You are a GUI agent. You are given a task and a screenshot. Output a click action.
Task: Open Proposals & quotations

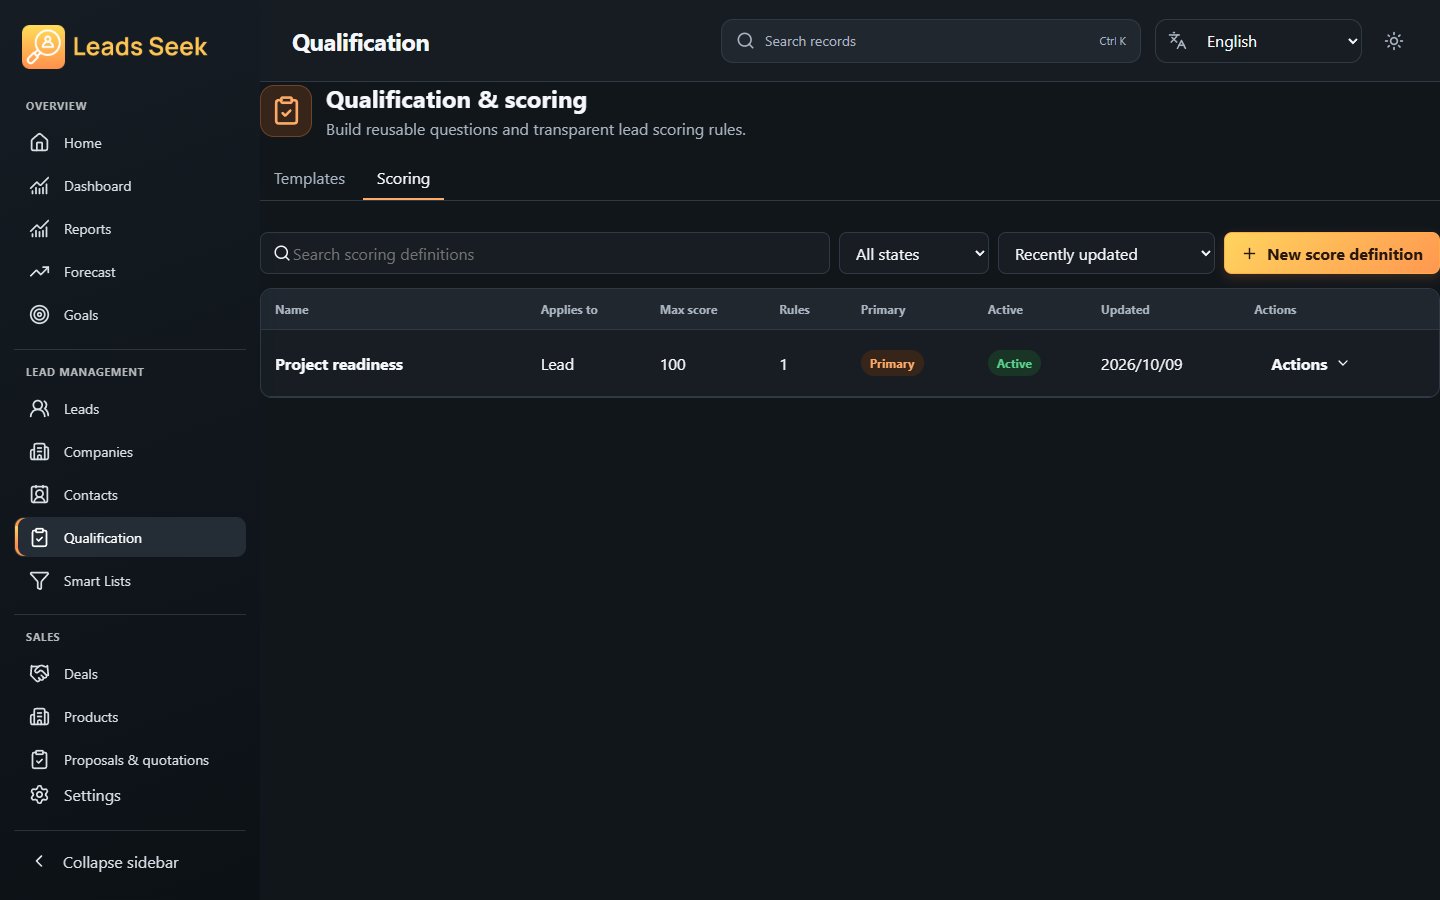click(x=130, y=760)
